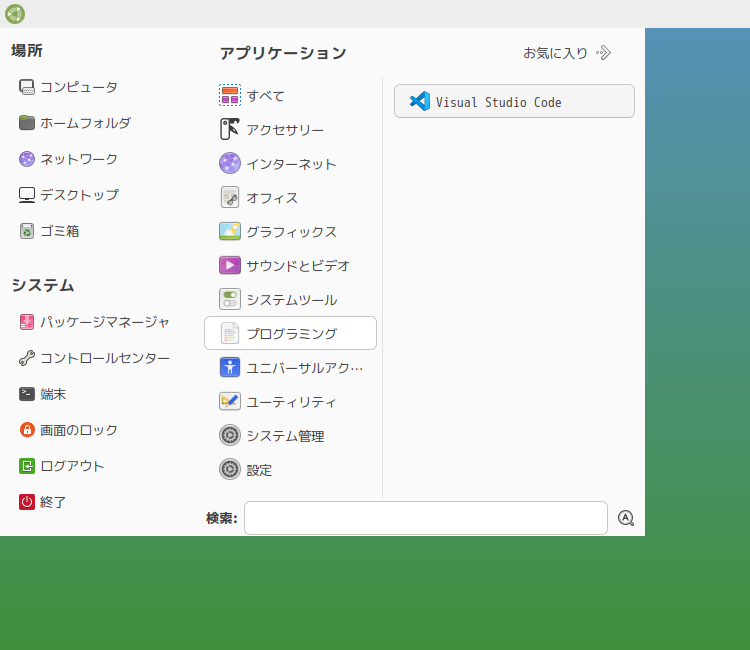The image size is (750, 650).
Task: Switch to お気に入り favorites view
Action: click(x=567, y=53)
